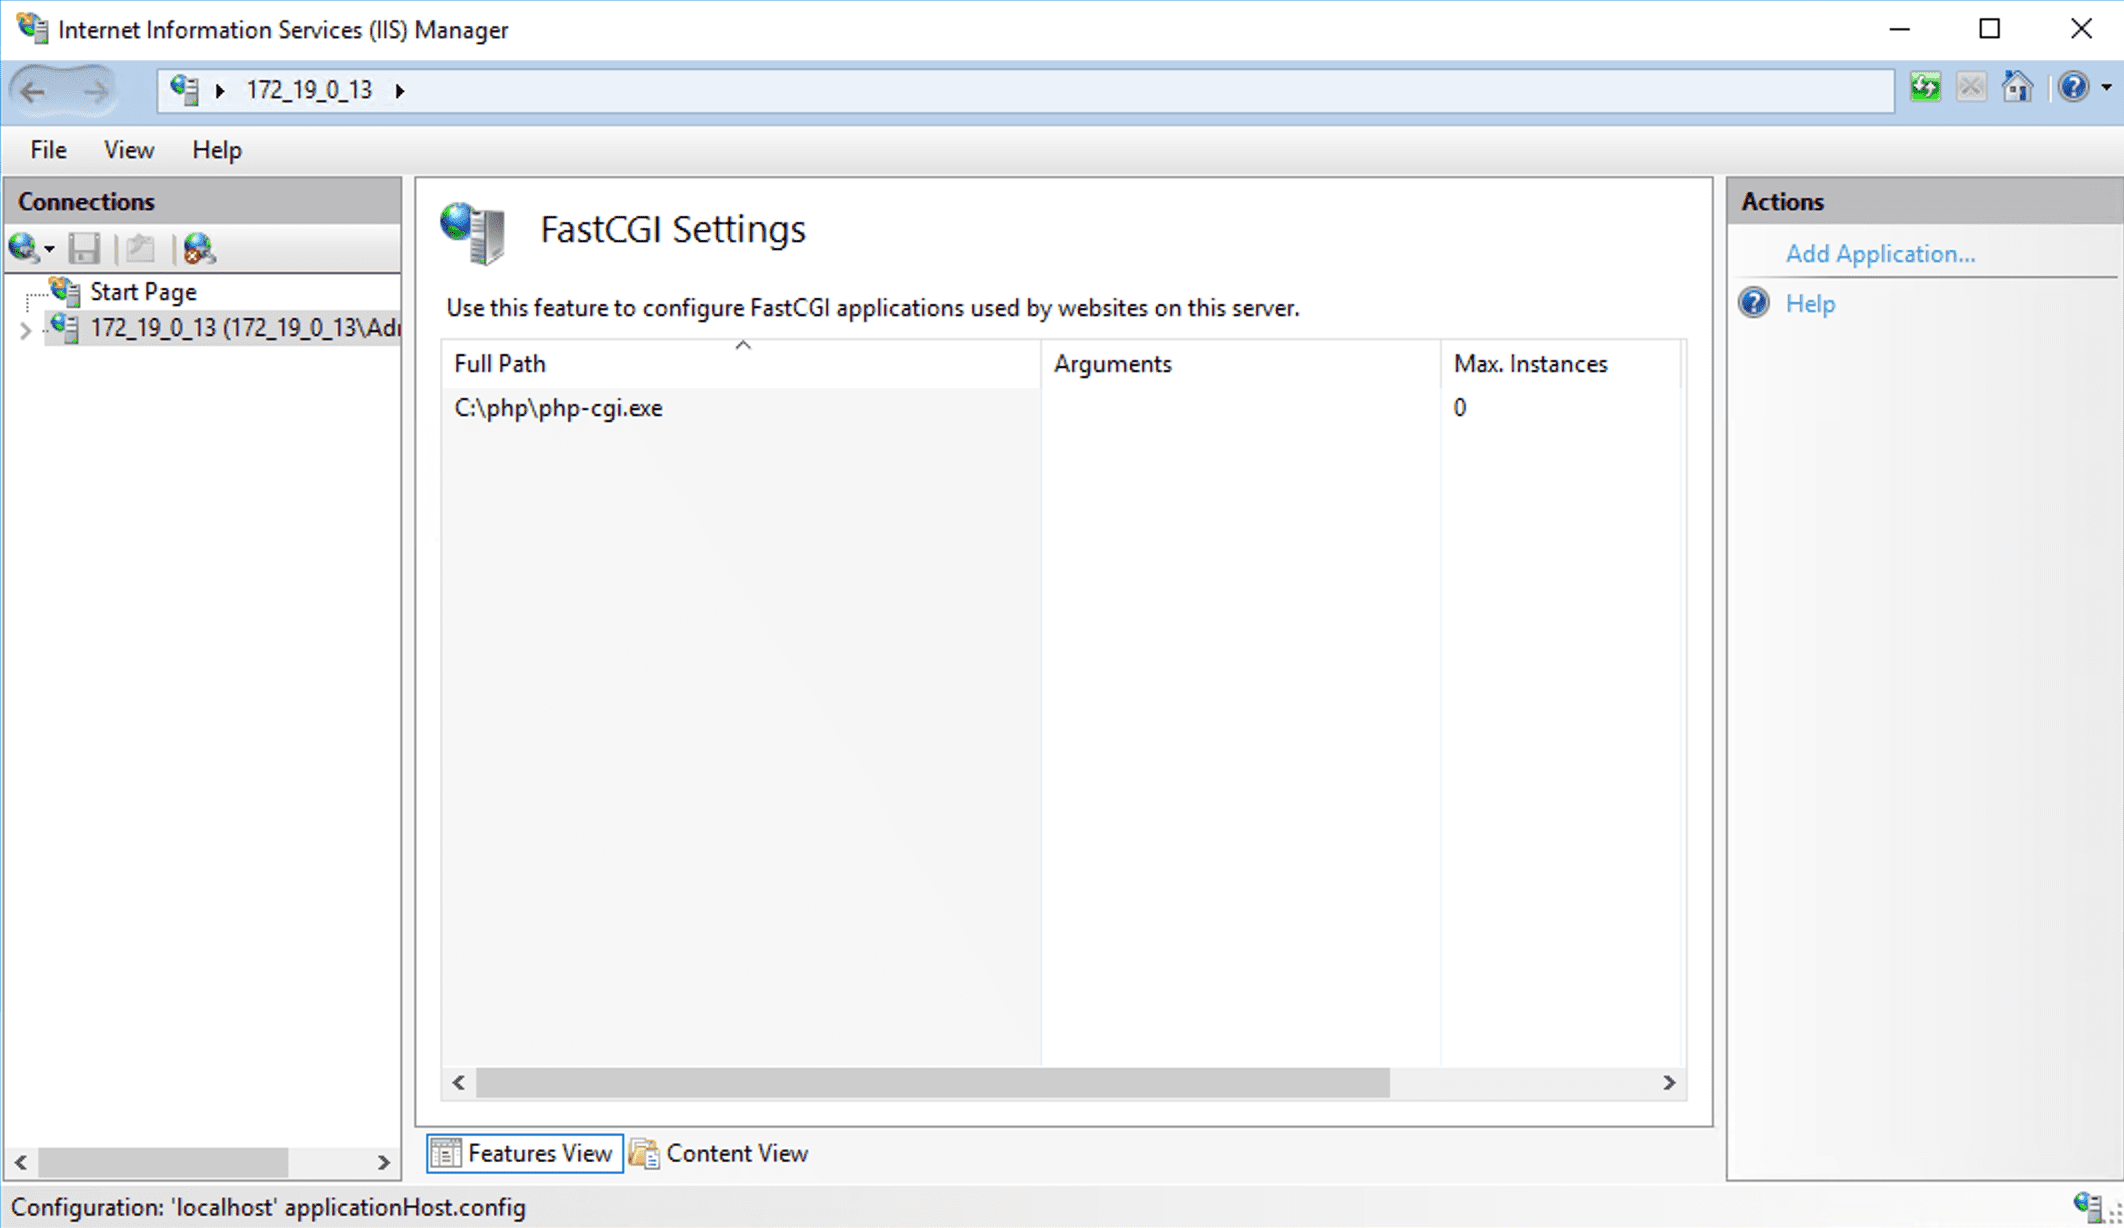Click the Connections pane scroll right arrow
The width and height of the screenshot is (2124, 1228).
click(384, 1162)
